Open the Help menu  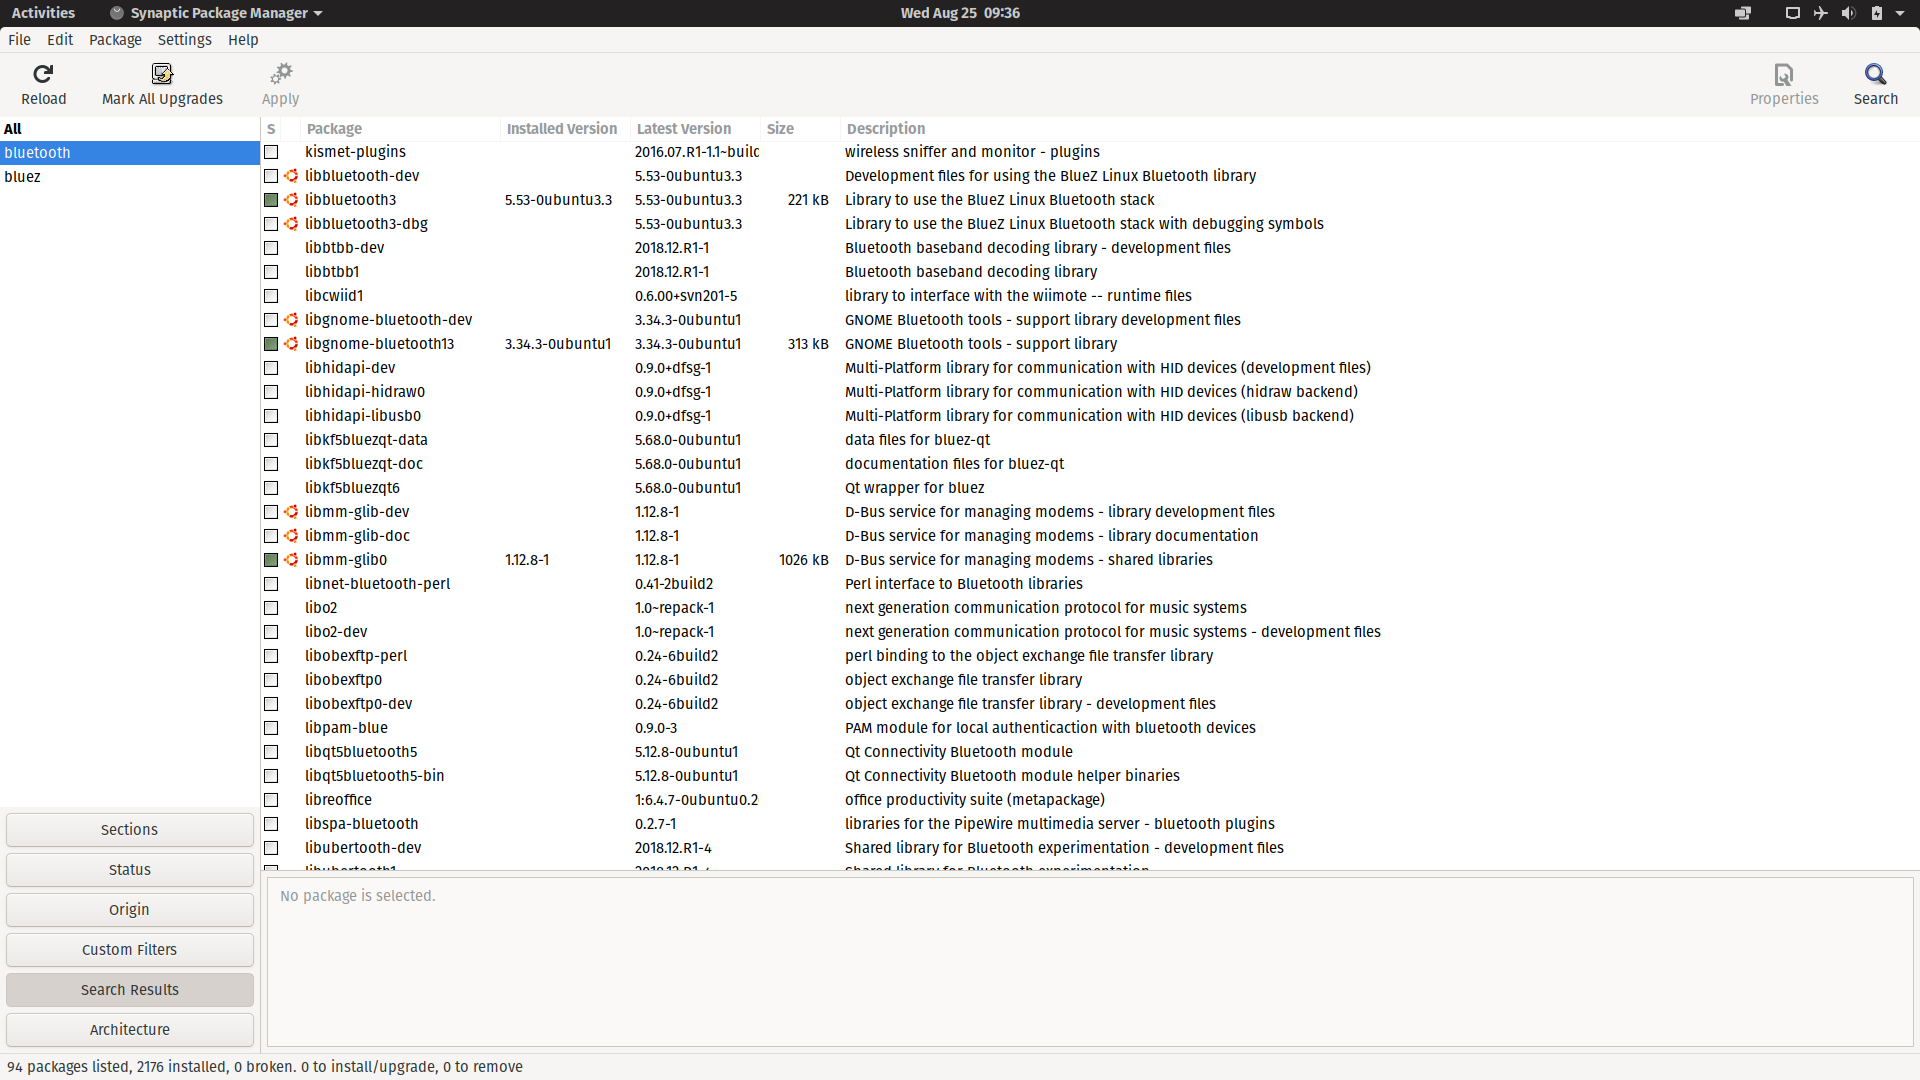pos(243,40)
